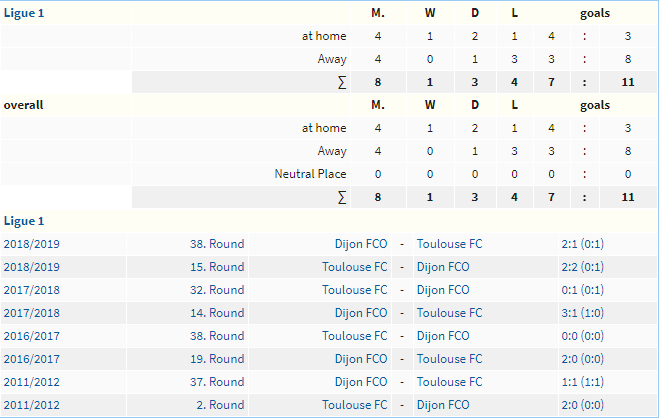Open the 2011/2012 season in the 2. Round row
Image resolution: width=659 pixels, height=418 pixels.
click(32, 405)
